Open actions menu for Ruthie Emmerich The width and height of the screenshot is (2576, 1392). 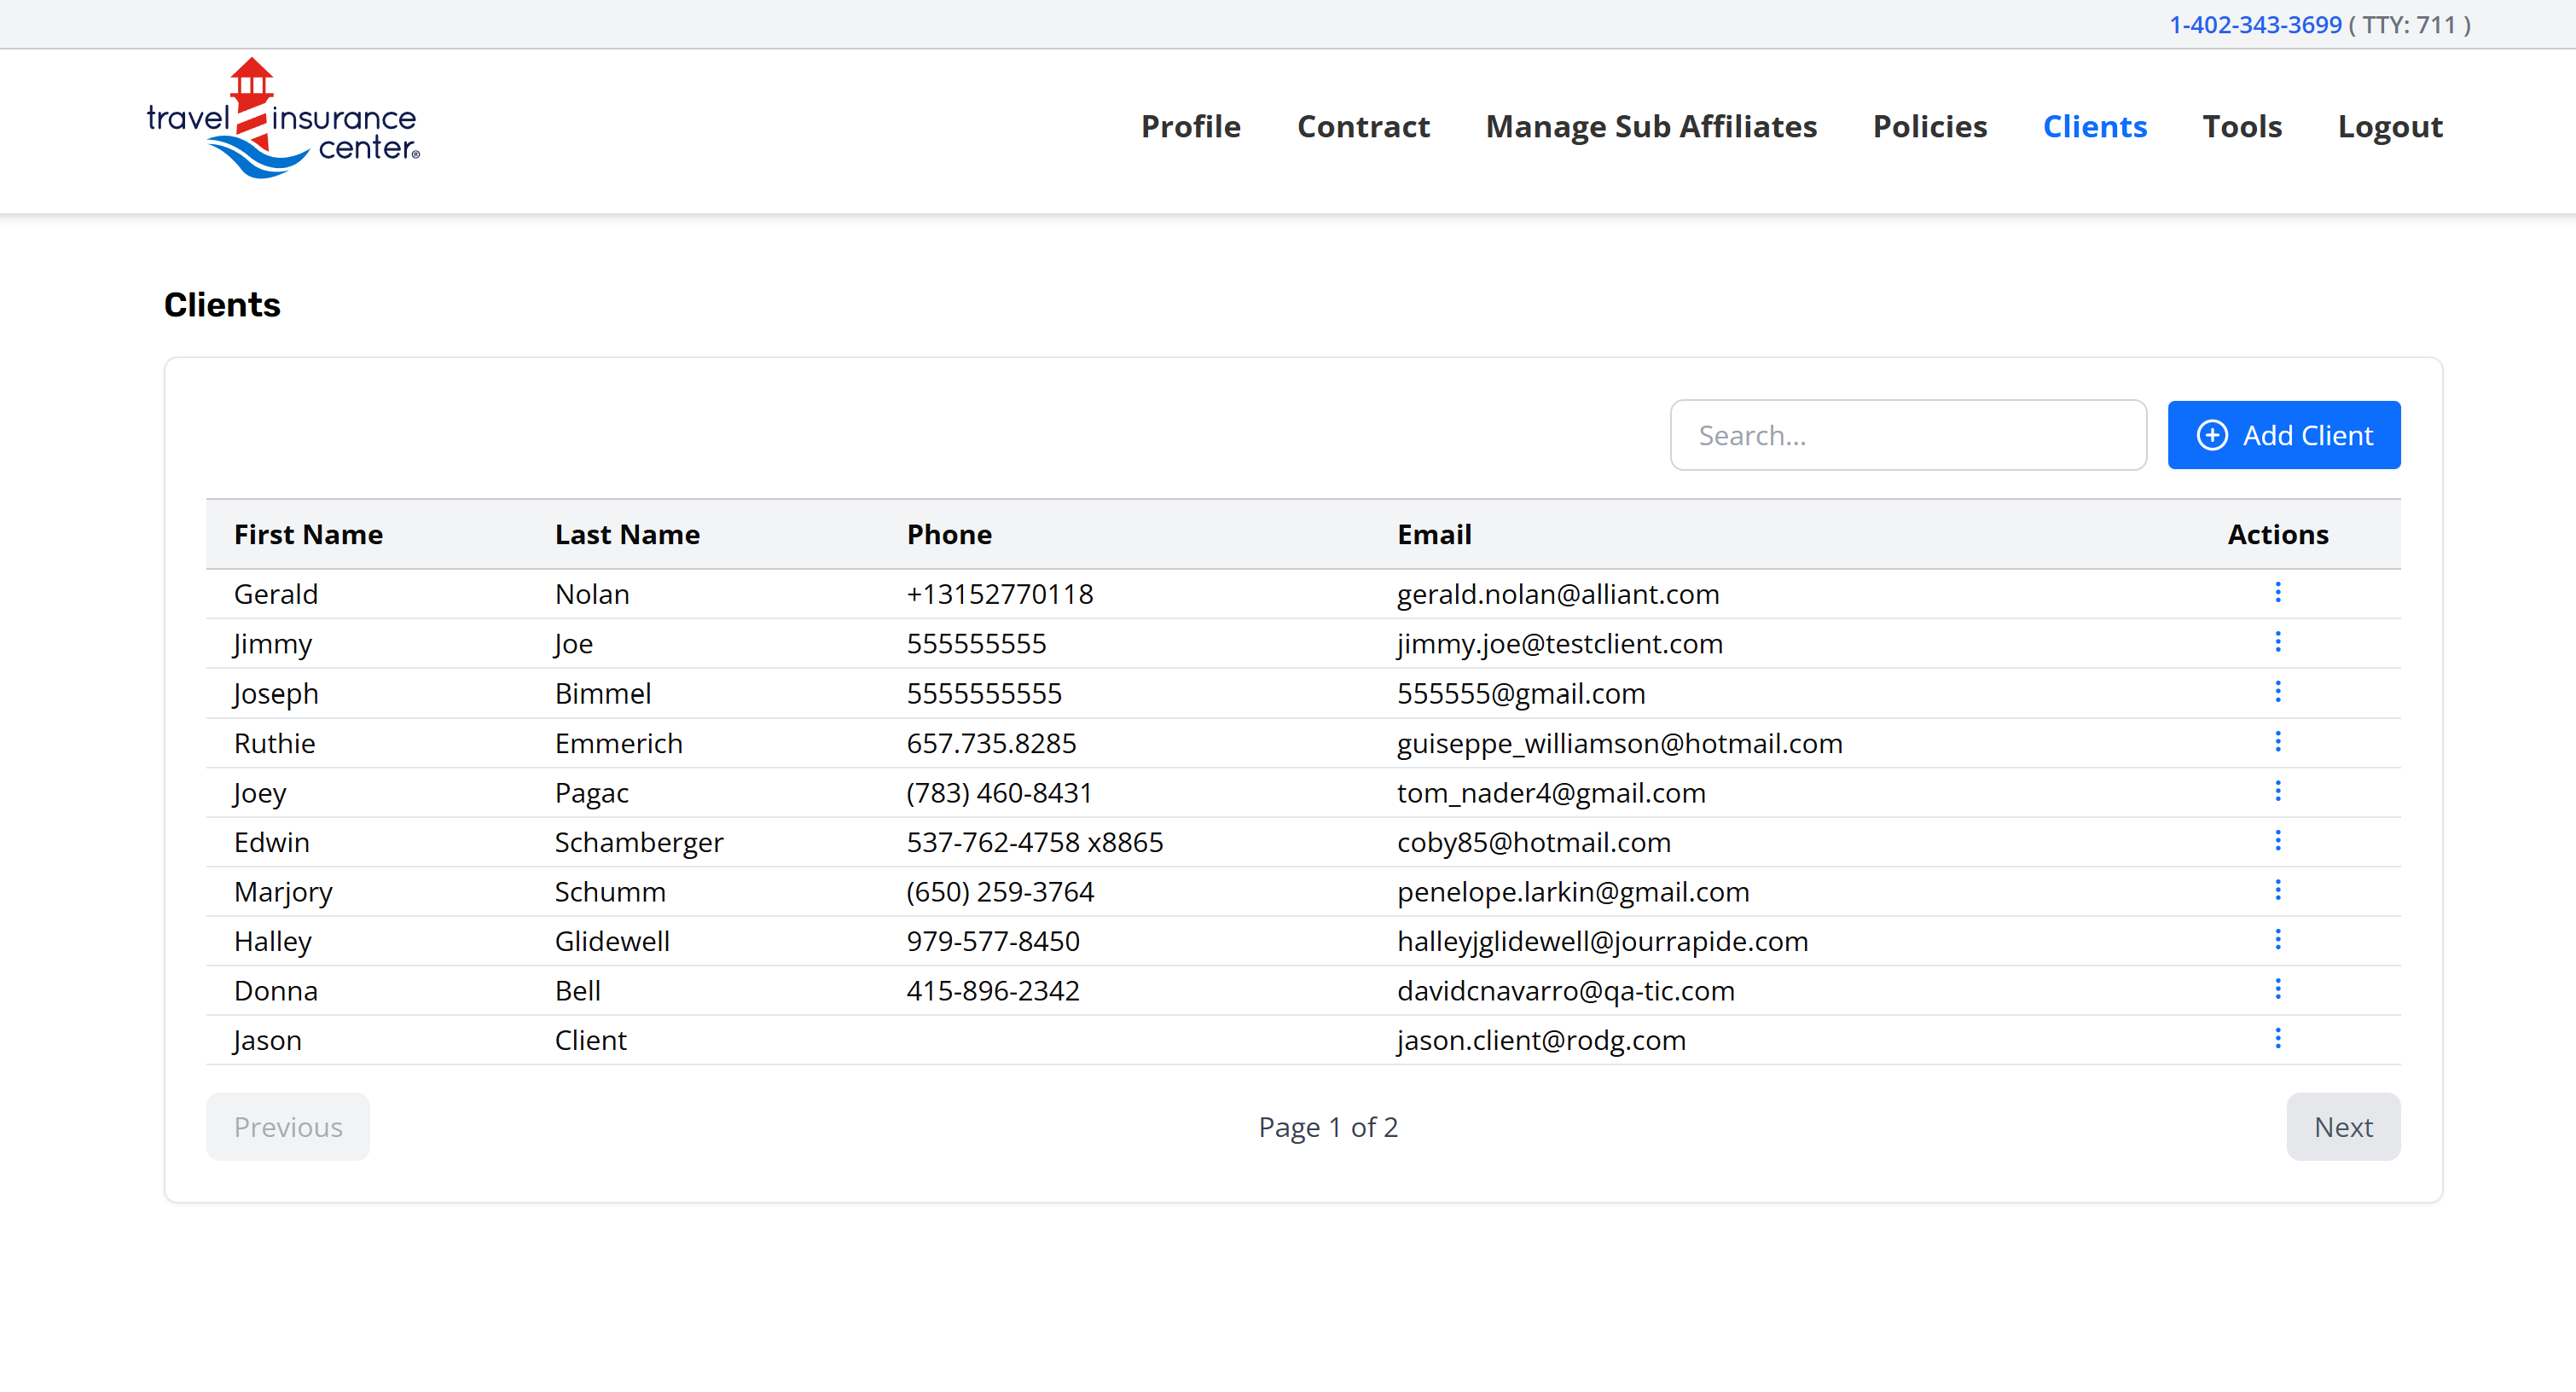coord(2277,742)
